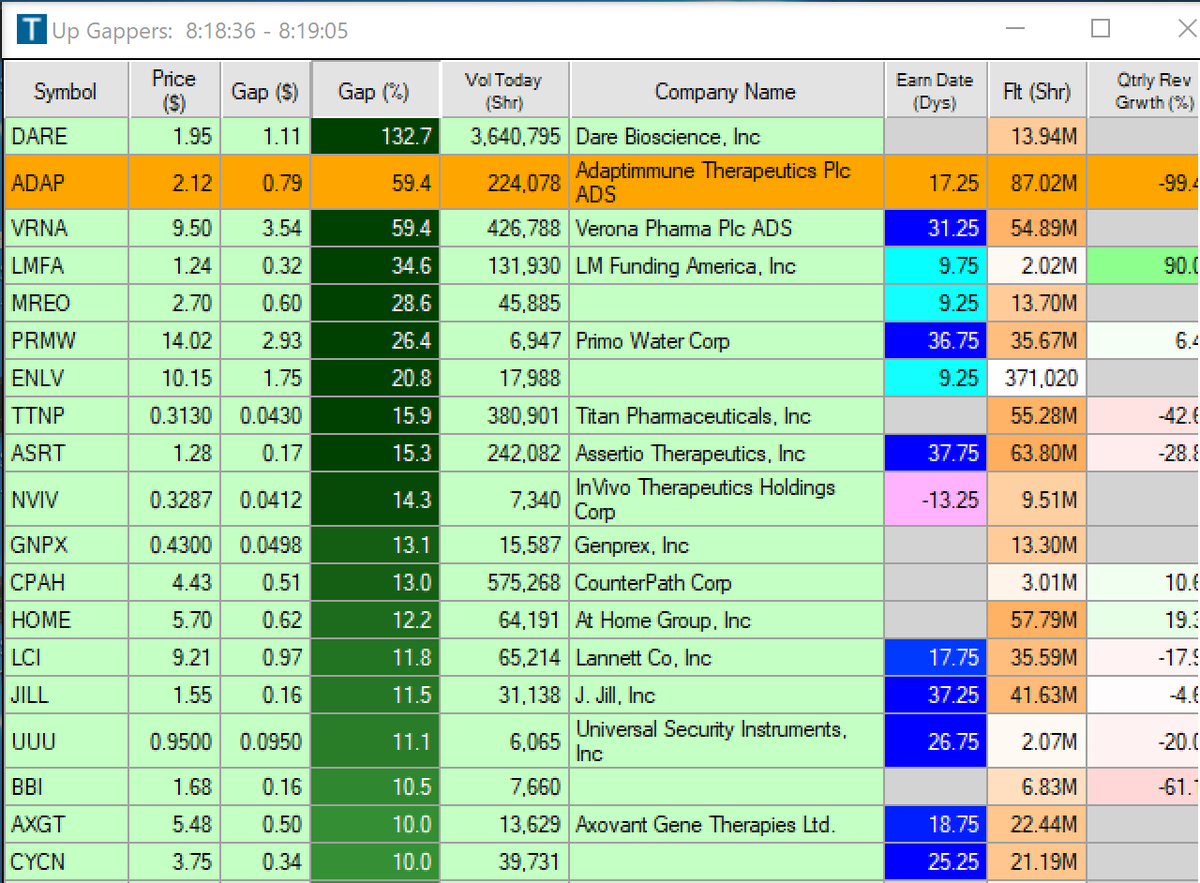Sort by the Symbol column header
The width and height of the screenshot is (1200, 883).
coord(66,91)
